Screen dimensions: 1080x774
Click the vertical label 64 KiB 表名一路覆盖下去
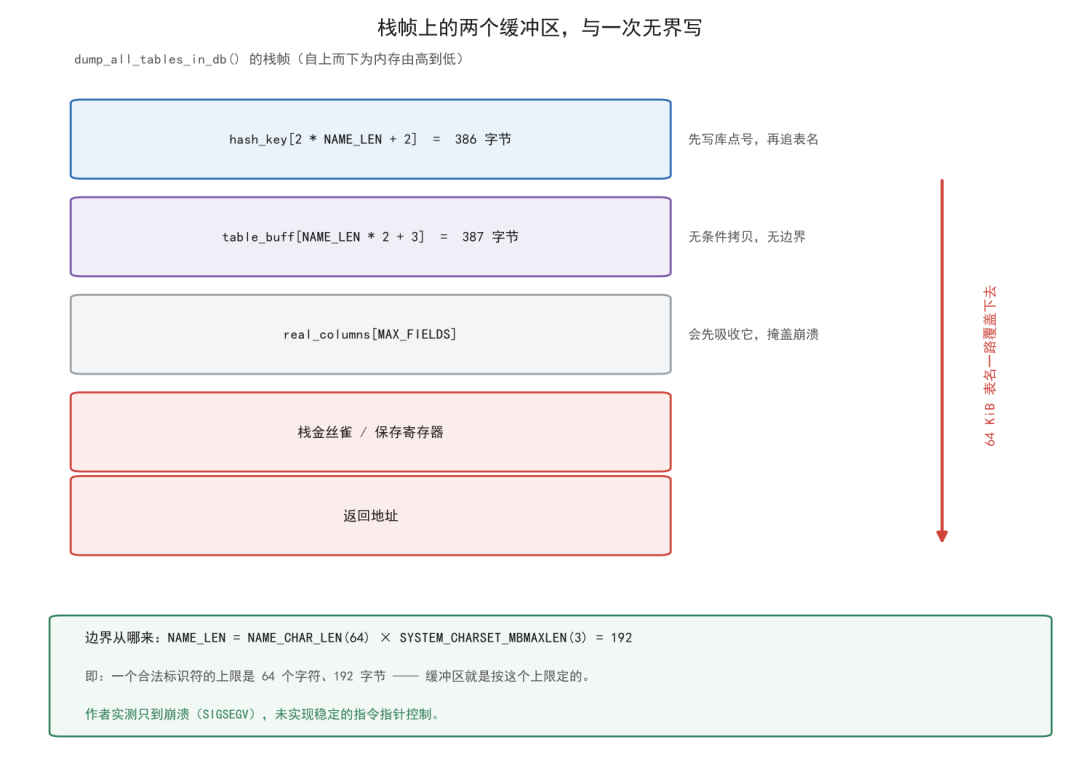click(x=990, y=366)
